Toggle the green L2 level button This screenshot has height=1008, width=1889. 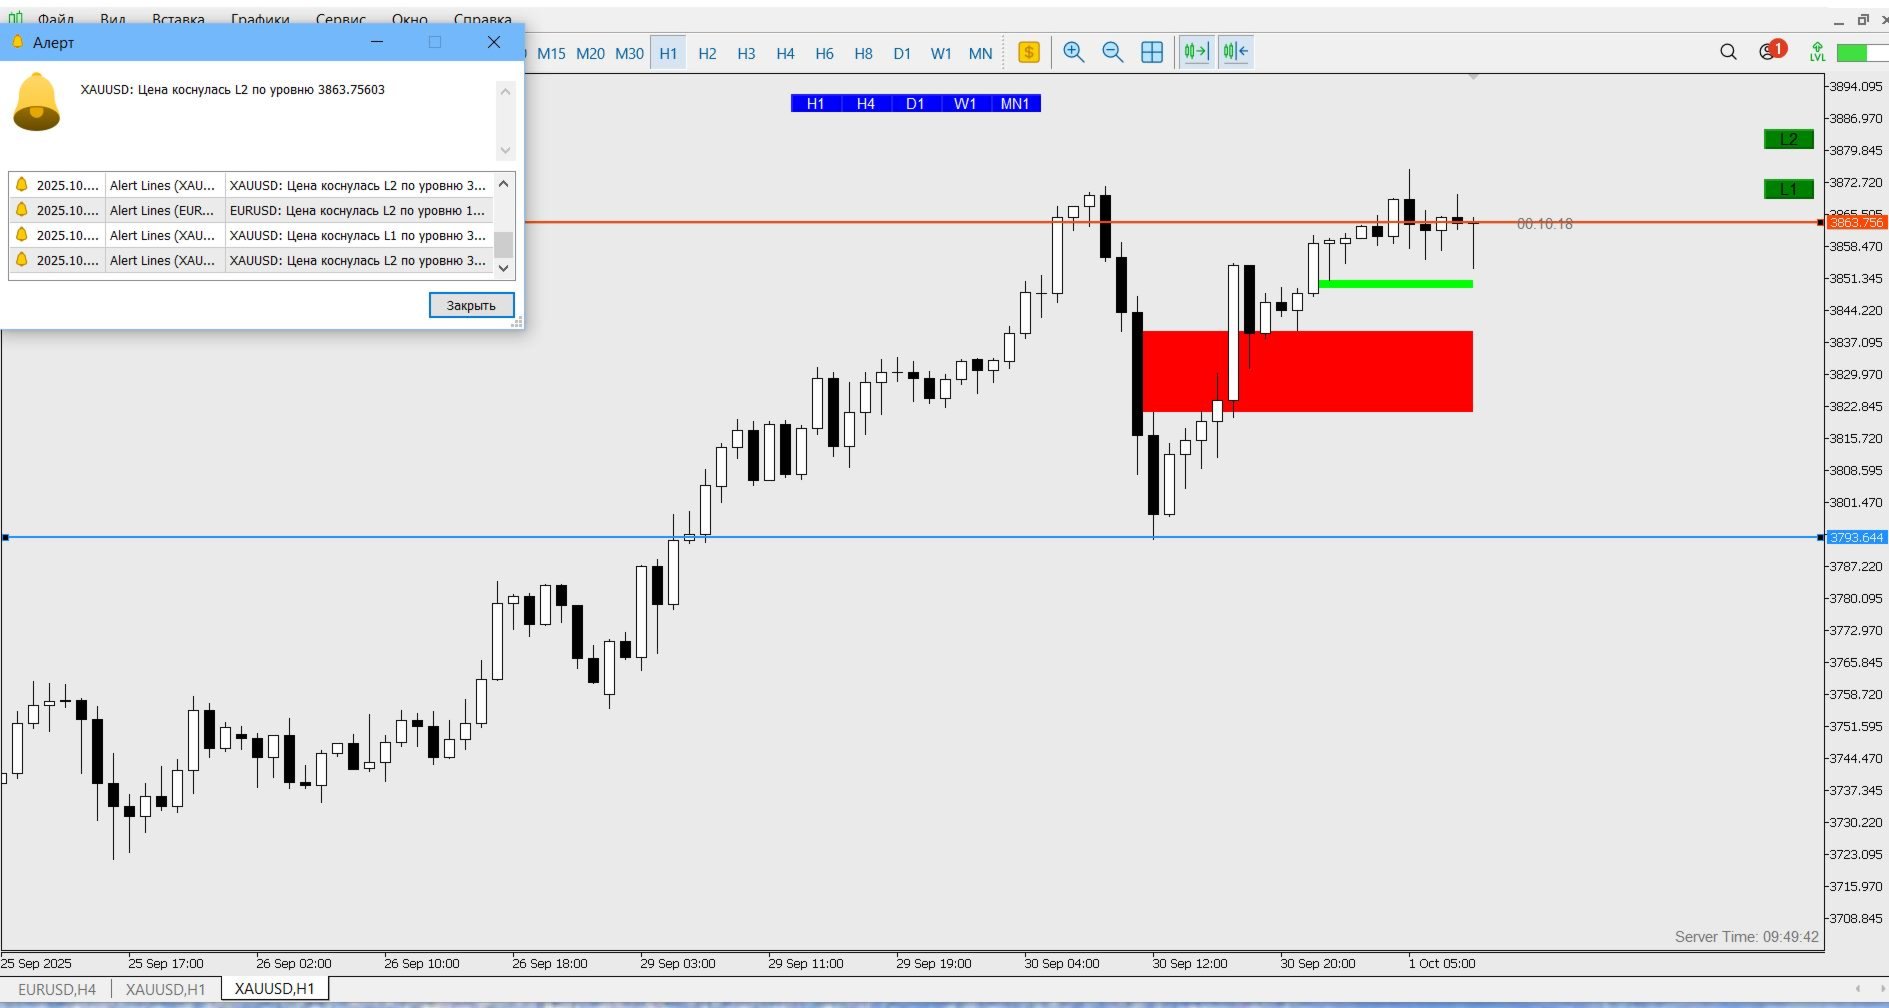pyautogui.click(x=1789, y=139)
